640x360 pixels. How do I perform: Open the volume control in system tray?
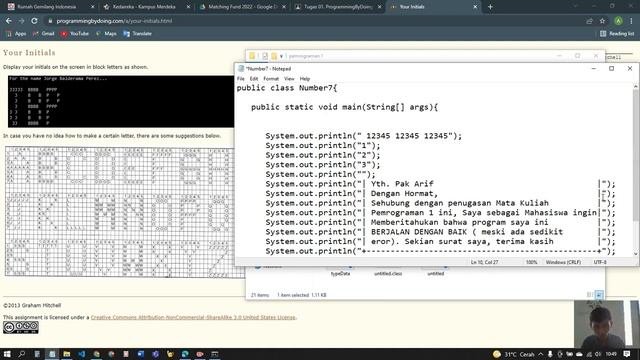tap(598, 354)
